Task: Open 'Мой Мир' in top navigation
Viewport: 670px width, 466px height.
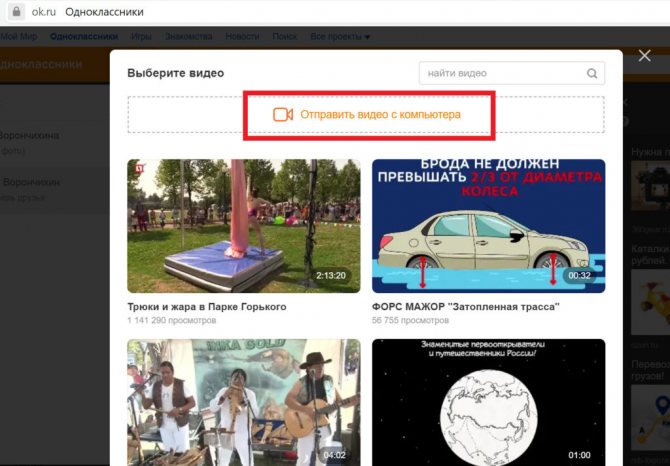Action: tap(19, 37)
